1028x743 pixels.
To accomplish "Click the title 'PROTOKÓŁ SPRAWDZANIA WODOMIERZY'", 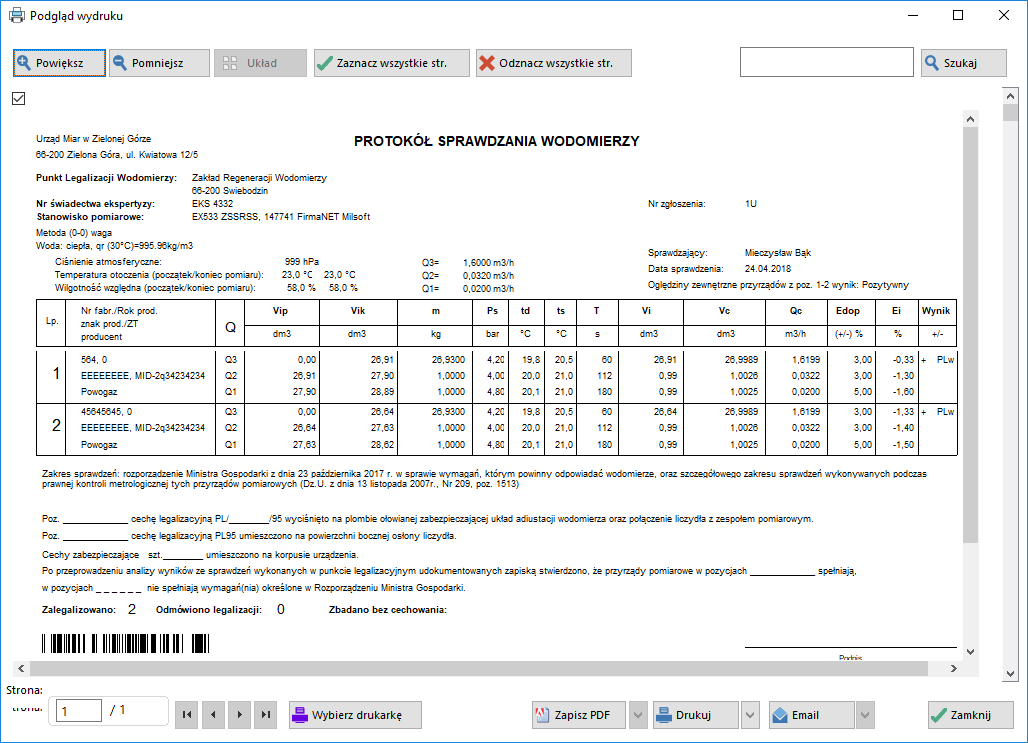I will [496, 141].
